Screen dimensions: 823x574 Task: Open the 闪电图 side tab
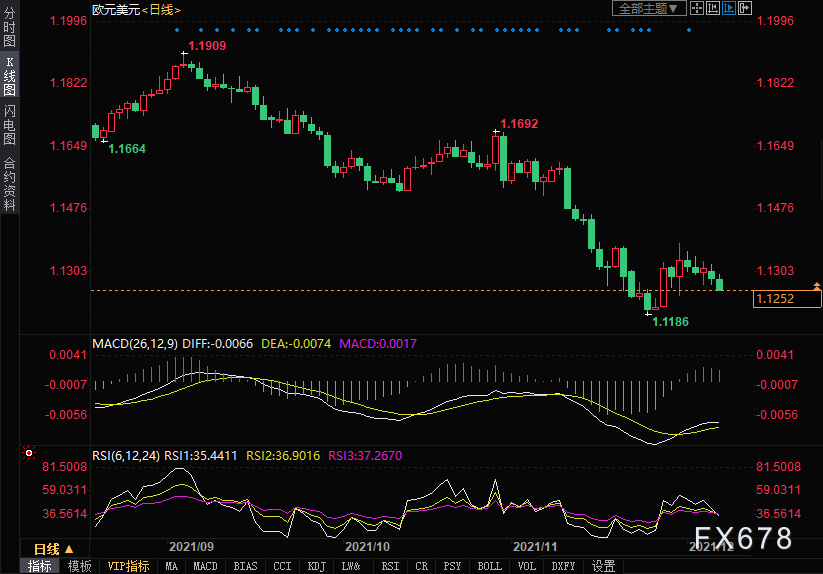pyautogui.click(x=9, y=124)
